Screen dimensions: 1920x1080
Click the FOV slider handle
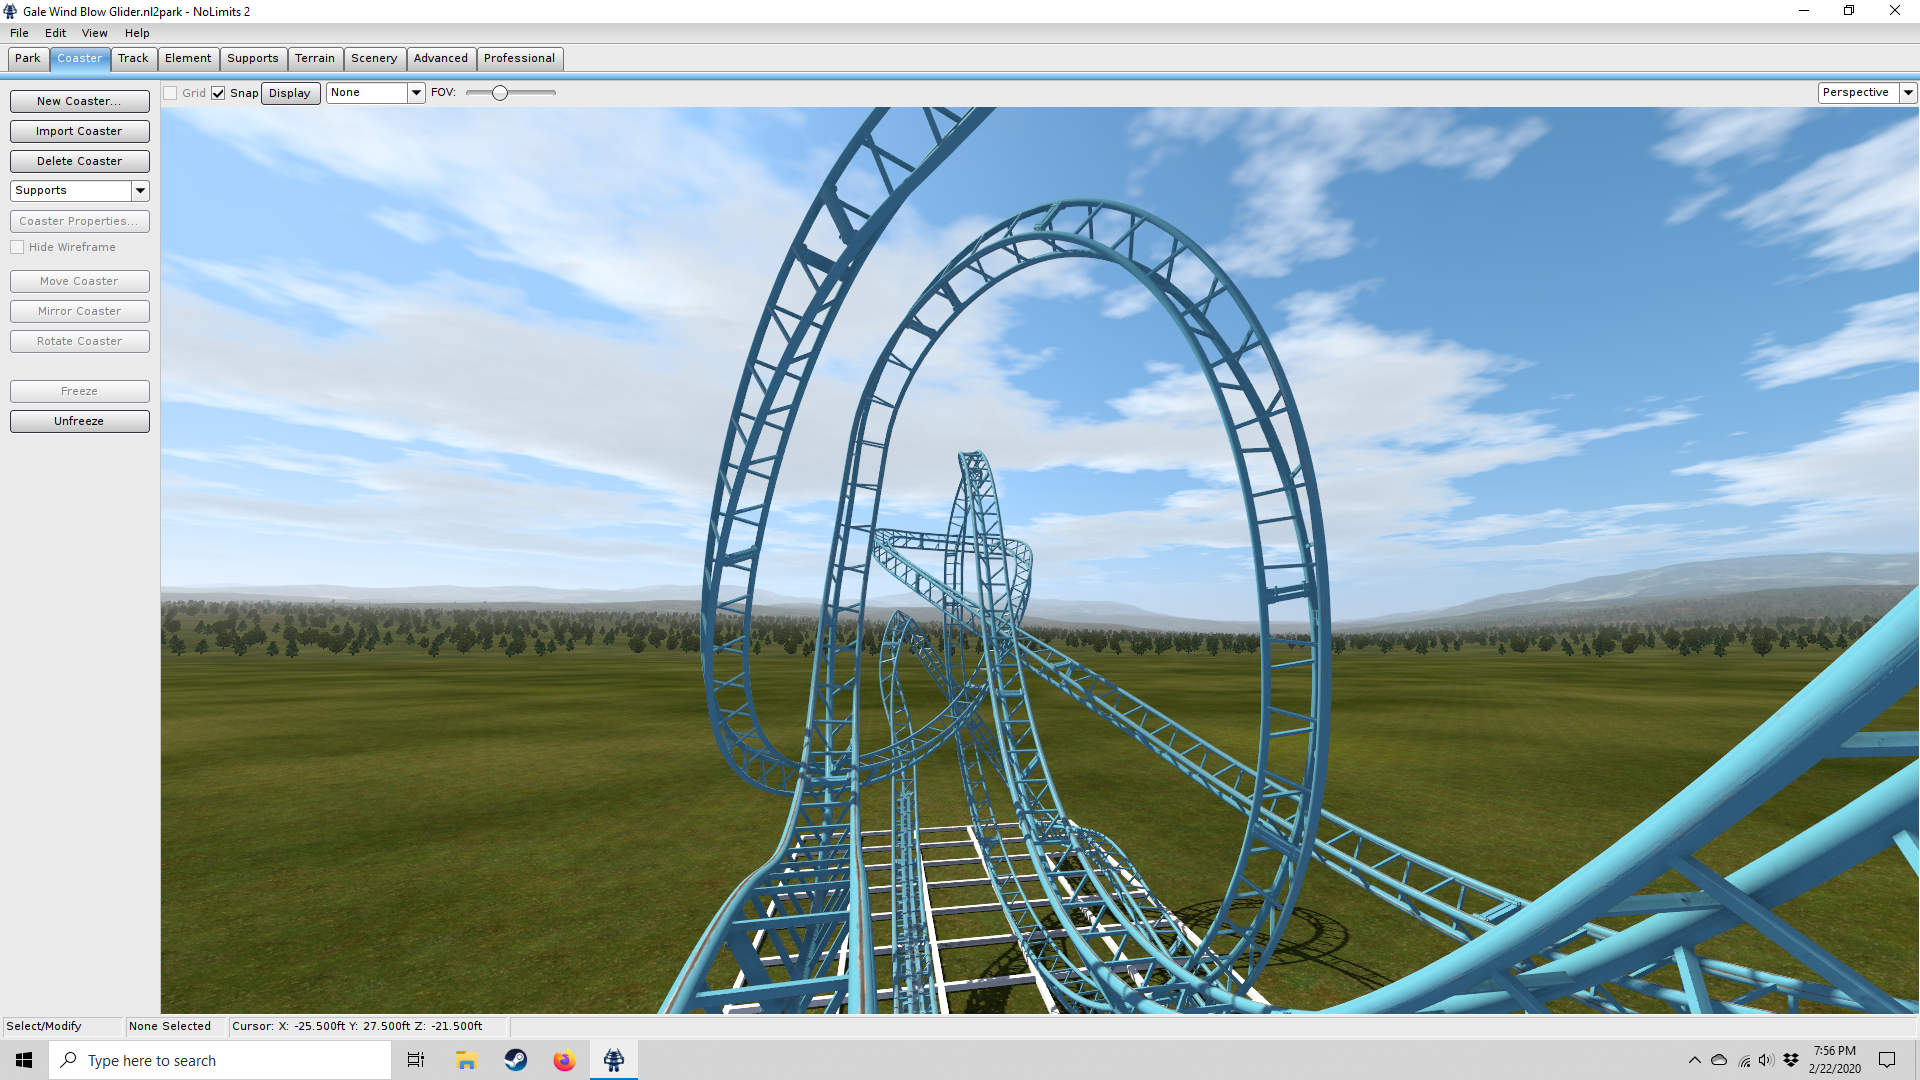click(500, 93)
